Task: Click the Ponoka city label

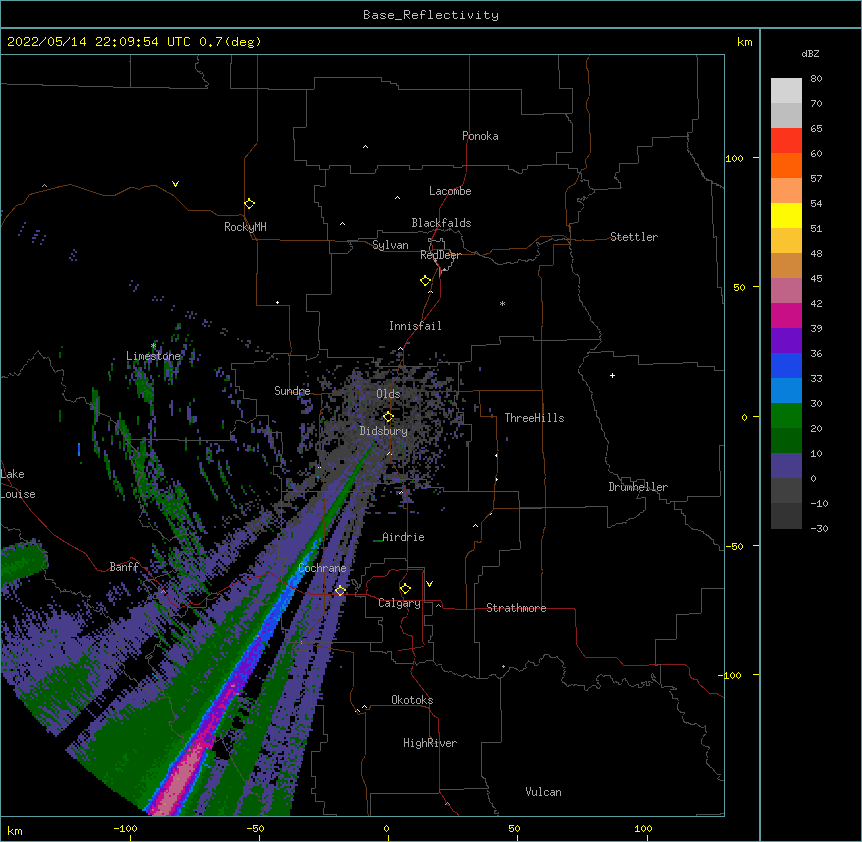Action: click(480, 136)
